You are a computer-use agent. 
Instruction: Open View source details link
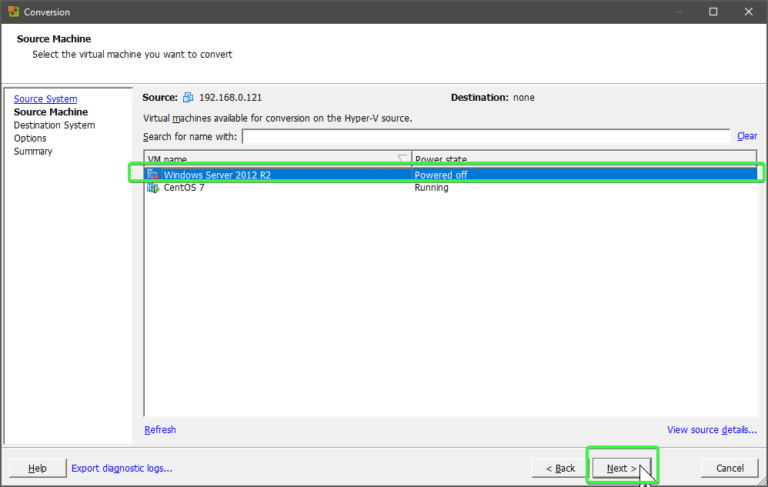[x=711, y=430]
